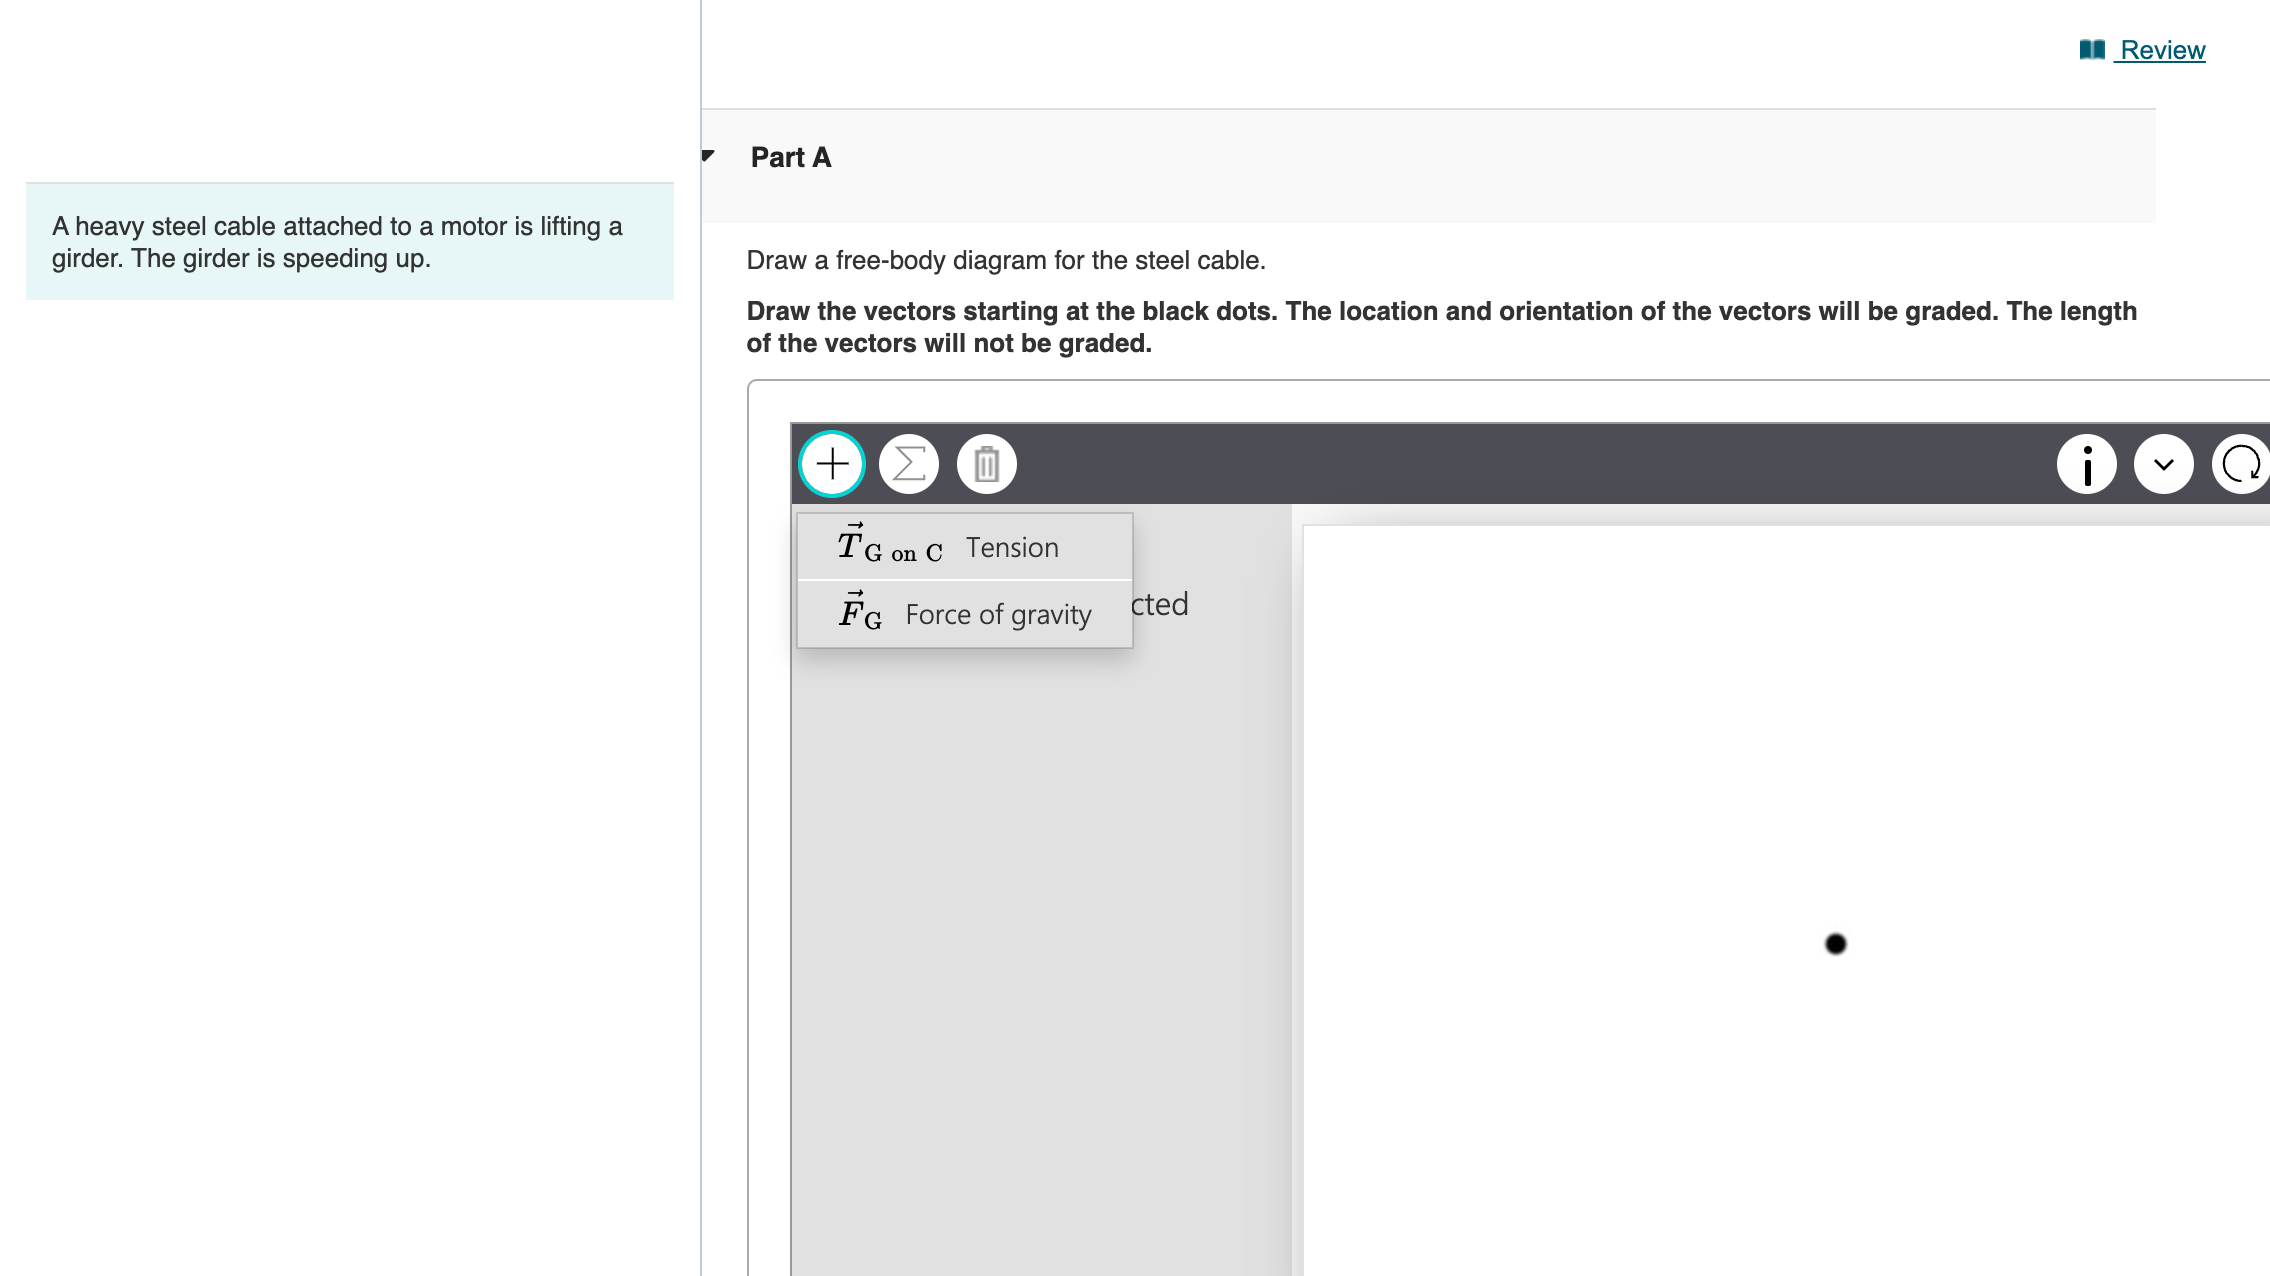Click the gray side panel below menu
Viewport: 2270px width, 1276px height.
1040,900
